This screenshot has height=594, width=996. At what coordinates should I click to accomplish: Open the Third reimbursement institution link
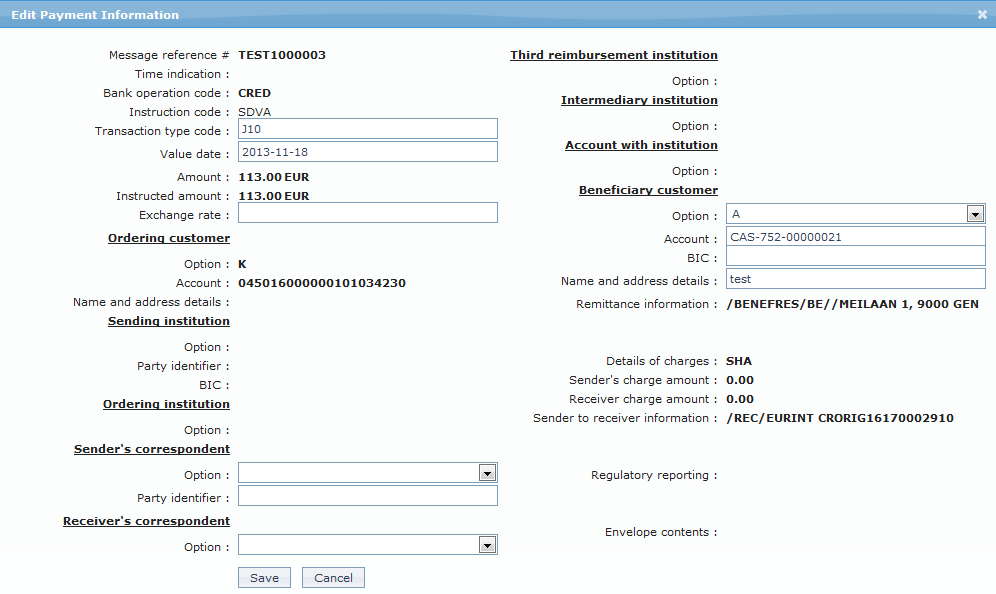pyautogui.click(x=613, y=54)
